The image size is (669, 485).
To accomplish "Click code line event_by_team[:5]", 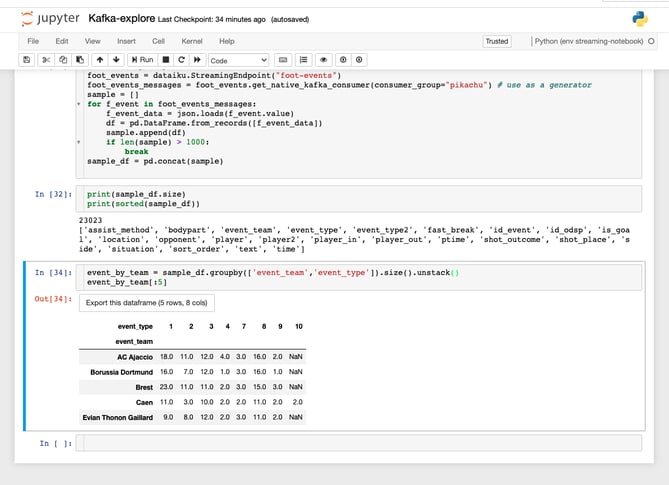I will click(127, 282).
